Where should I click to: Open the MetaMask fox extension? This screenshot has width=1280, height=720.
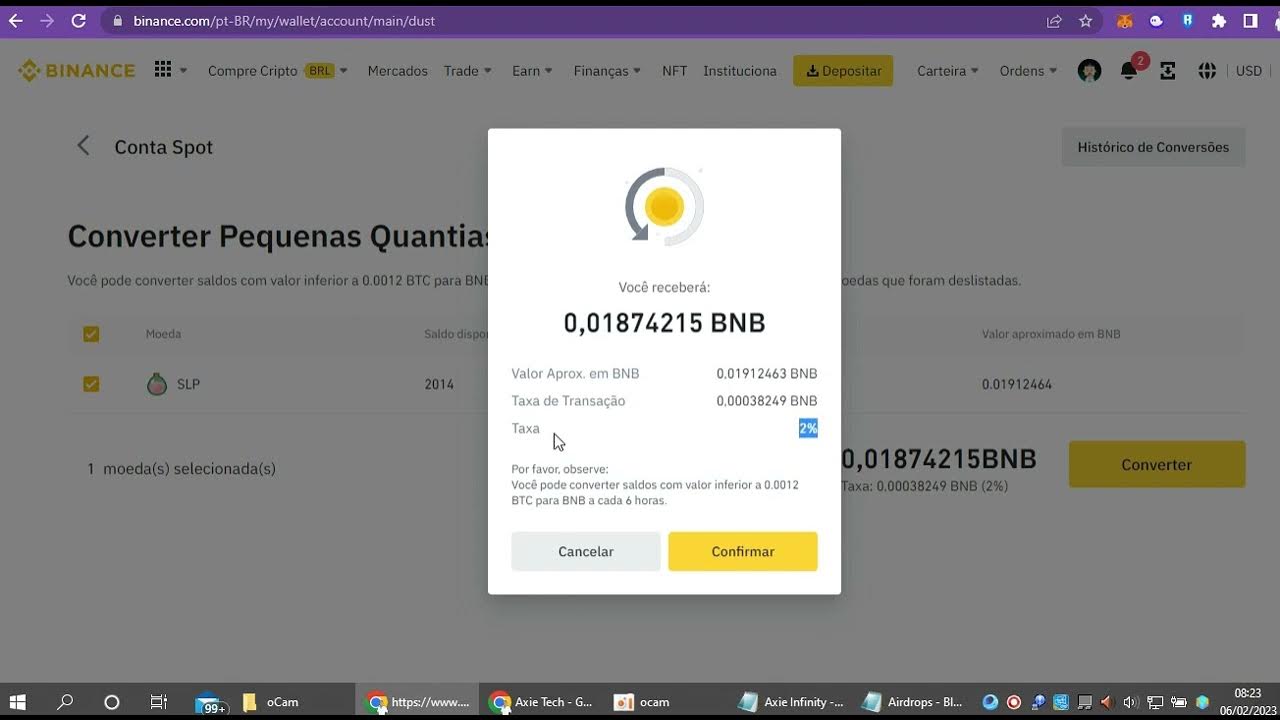pyautogui.click(x=1125, y=20)
